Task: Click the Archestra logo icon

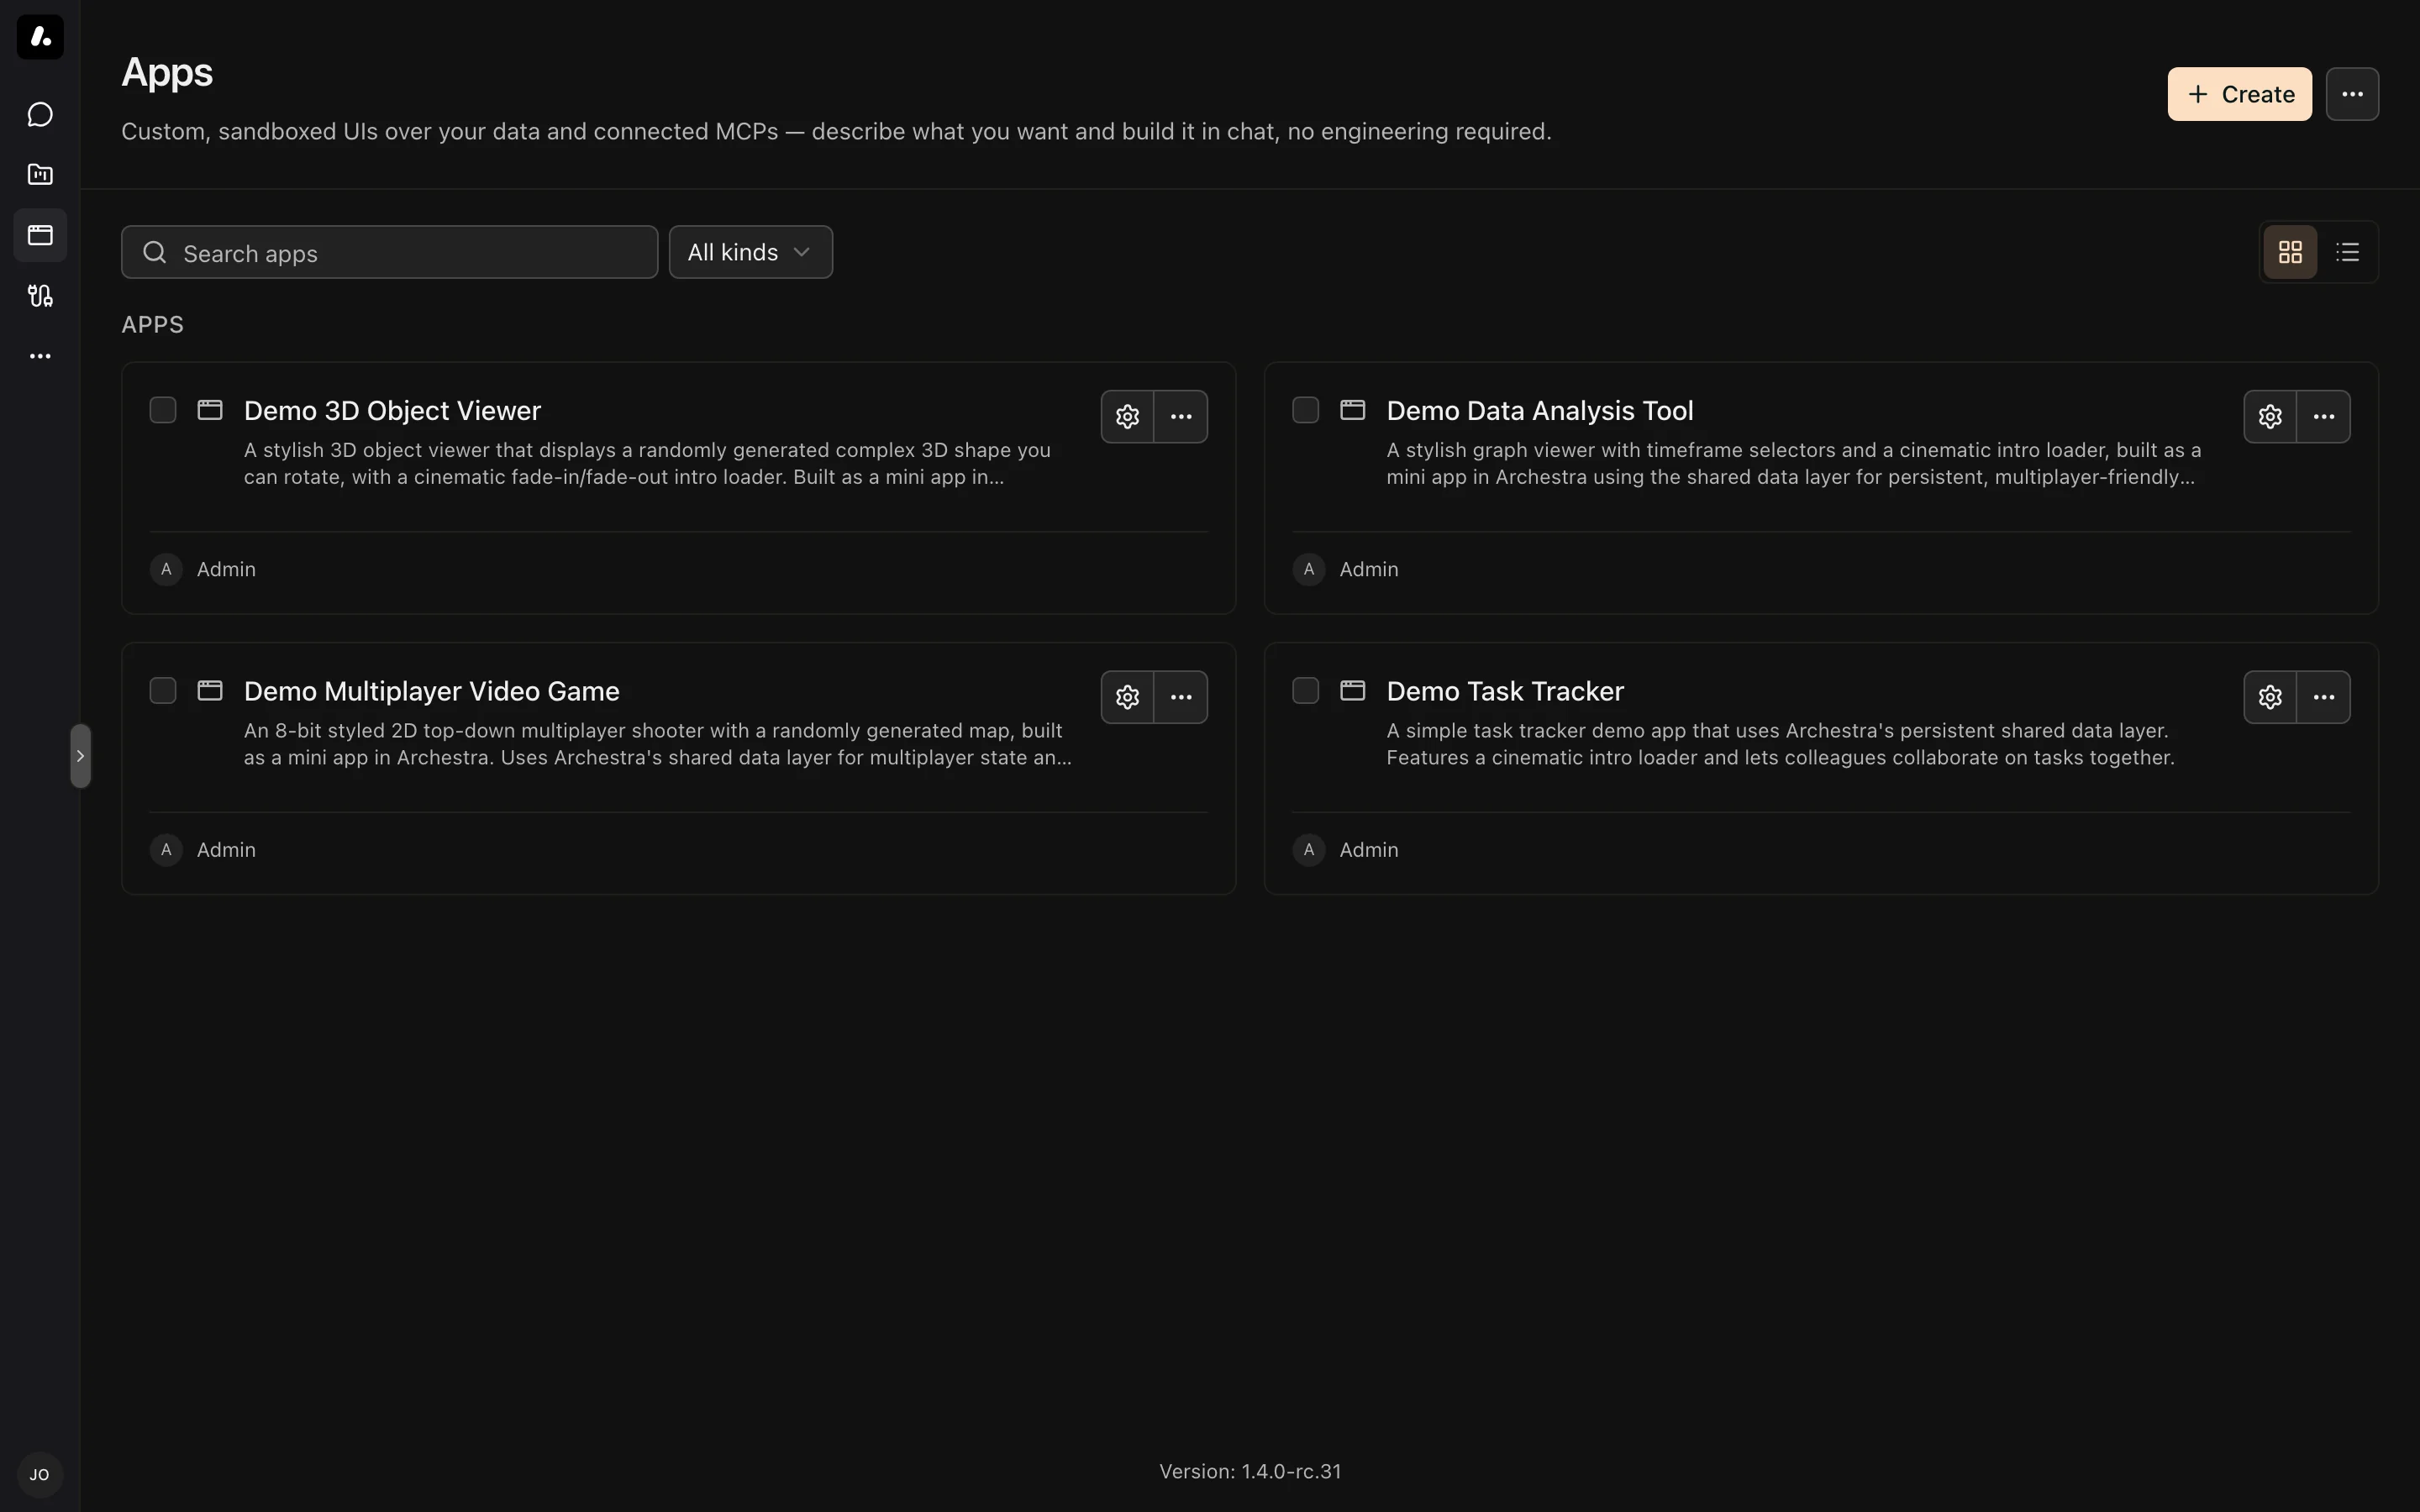Action: click(40, 37)
